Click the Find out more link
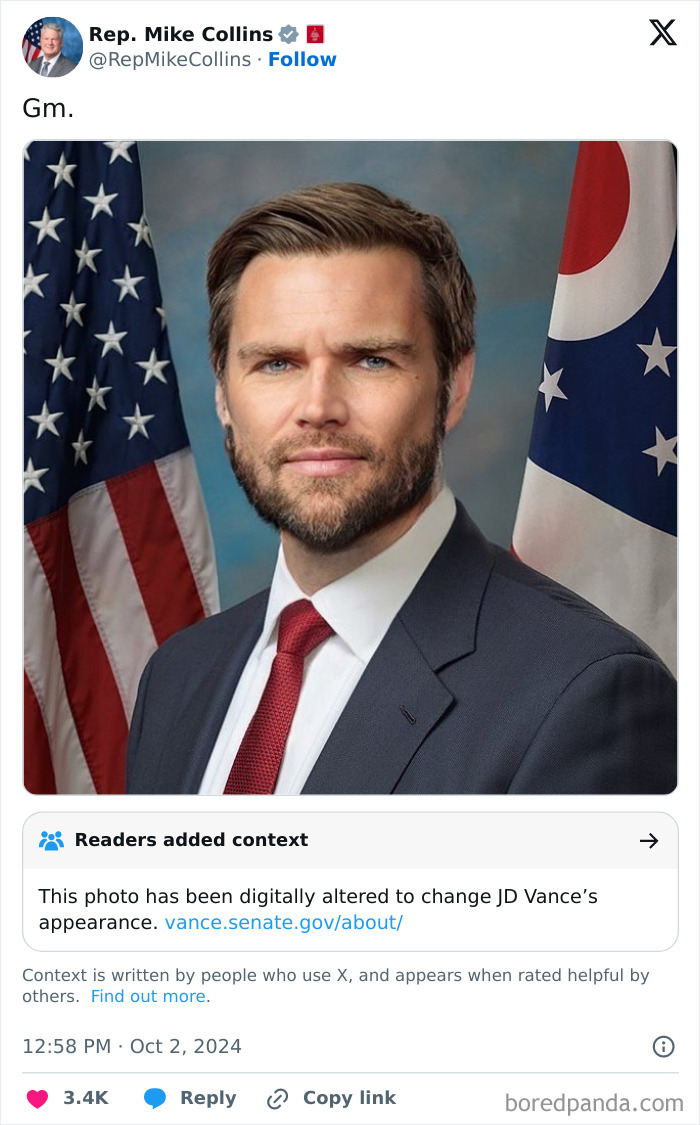Image resolution: width=700 pixels, height=1125 pixels. pyautogui.click(x=148, y=996)
